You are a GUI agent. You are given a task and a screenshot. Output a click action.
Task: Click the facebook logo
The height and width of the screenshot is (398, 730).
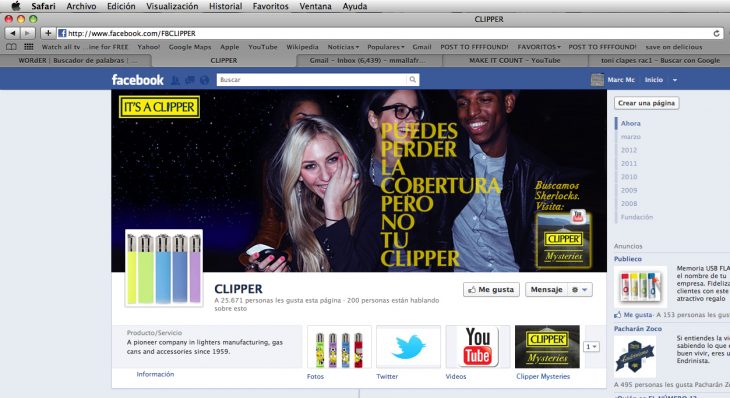pyautogui.click(x=137, y=80)
